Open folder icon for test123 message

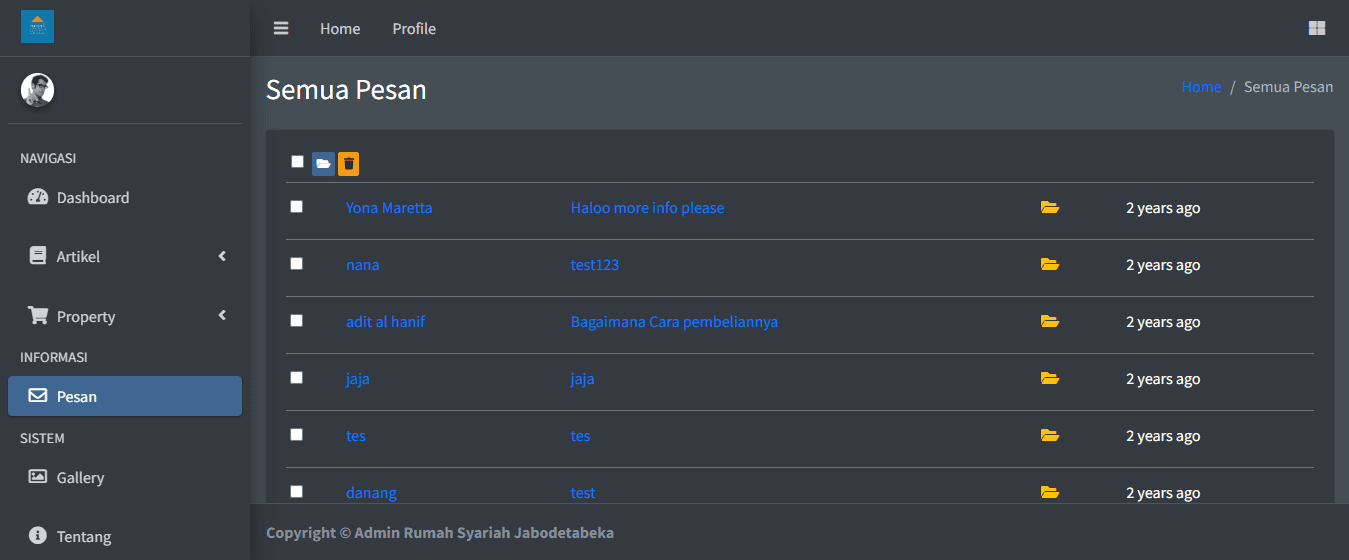pyautogui.click(x=1049, y=265)
